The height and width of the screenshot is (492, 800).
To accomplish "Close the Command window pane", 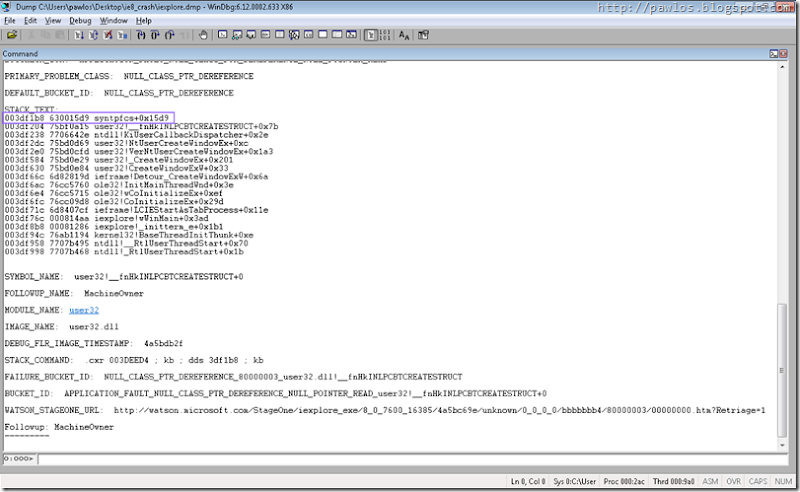I will coord(783,54).
